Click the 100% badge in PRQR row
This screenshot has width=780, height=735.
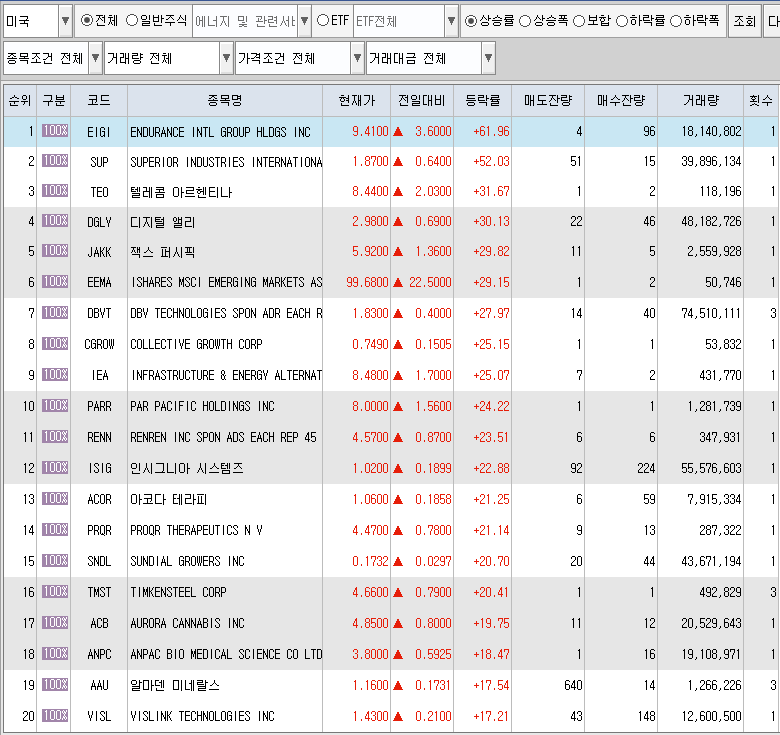click(x=55, y=529)
